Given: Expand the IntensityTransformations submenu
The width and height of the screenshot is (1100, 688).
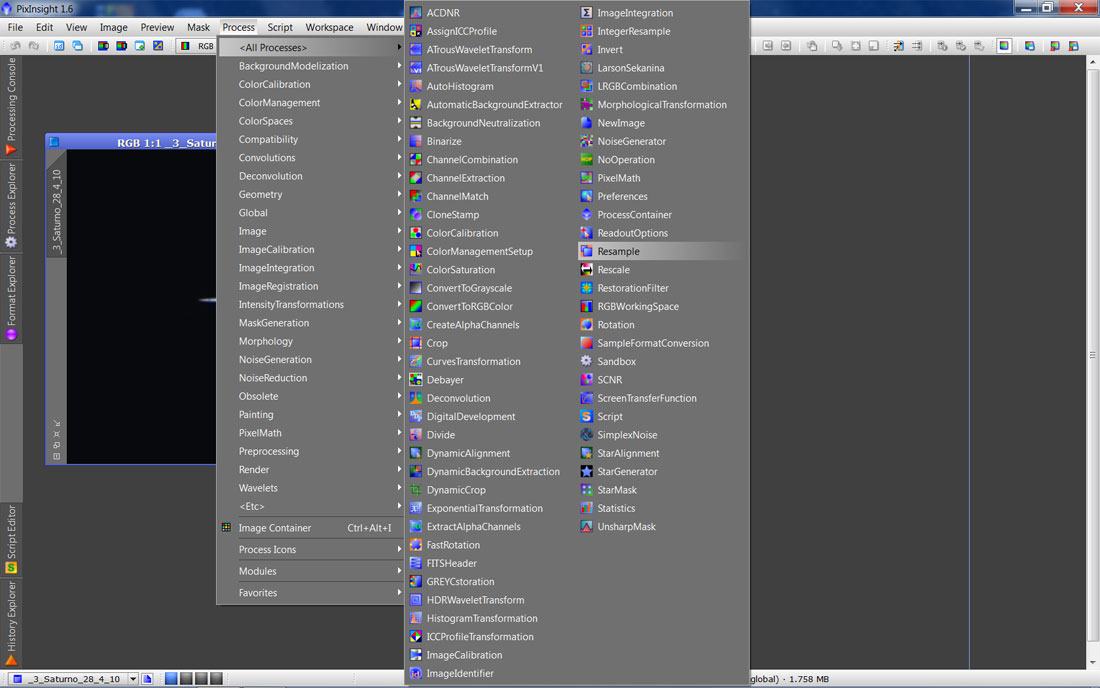Looking at the screenshot, I should pos(311,304).
